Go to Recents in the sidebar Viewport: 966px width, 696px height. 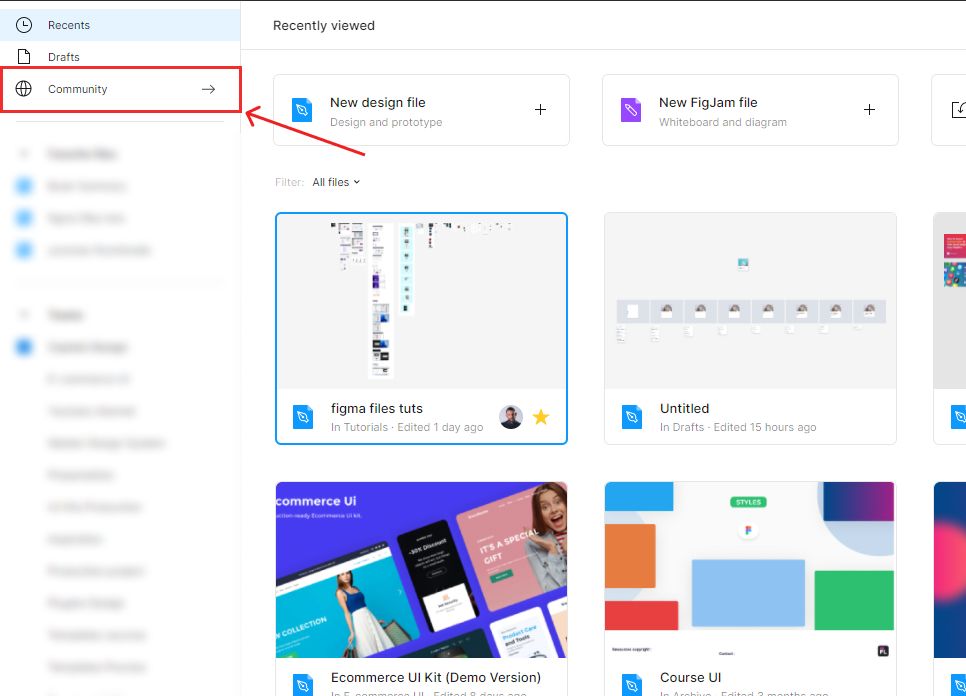69,25
